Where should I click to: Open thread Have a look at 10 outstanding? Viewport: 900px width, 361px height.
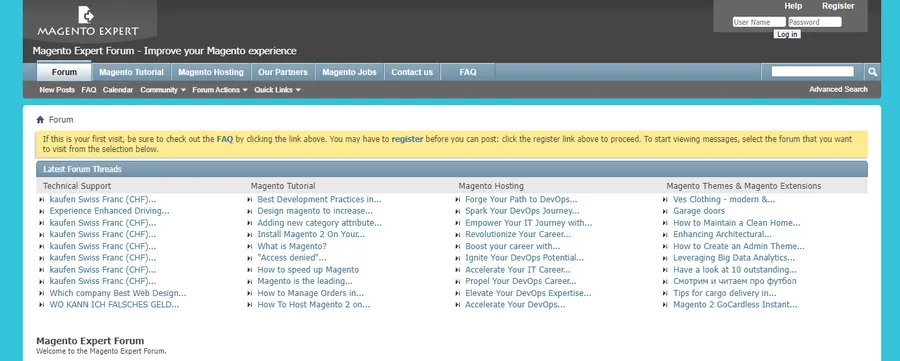click(x=735, y=270)
